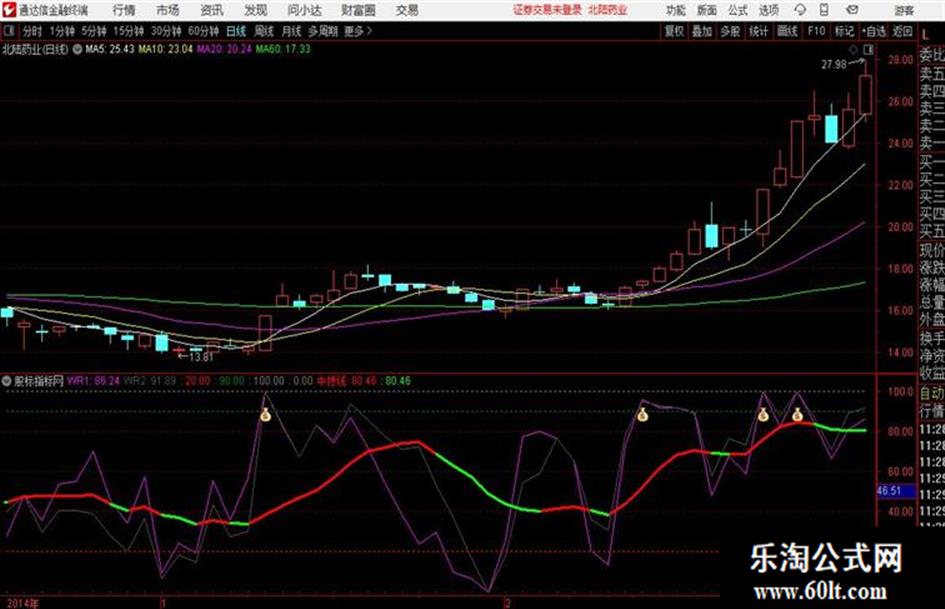Click the diamond icon above the price axis
The height and width of the screenshot is (609, 945).
pyautogui.click(x=853, y=49)
